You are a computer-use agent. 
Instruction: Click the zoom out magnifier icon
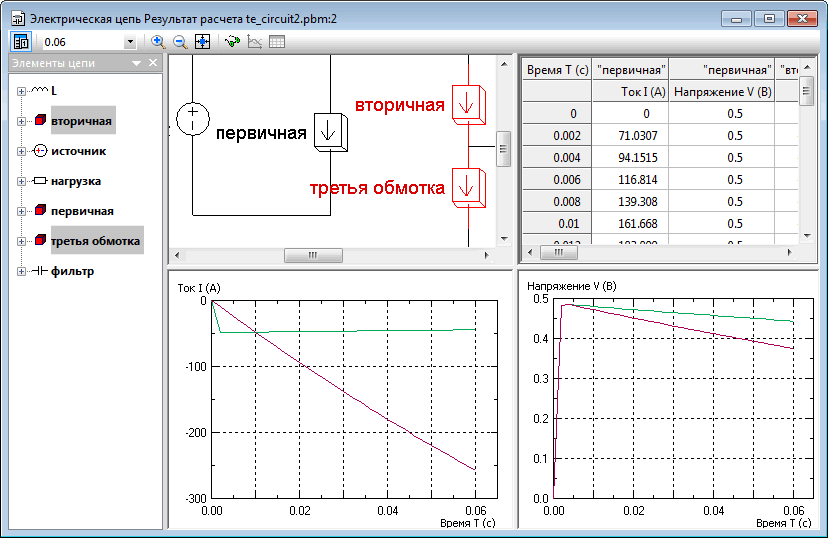180,42
